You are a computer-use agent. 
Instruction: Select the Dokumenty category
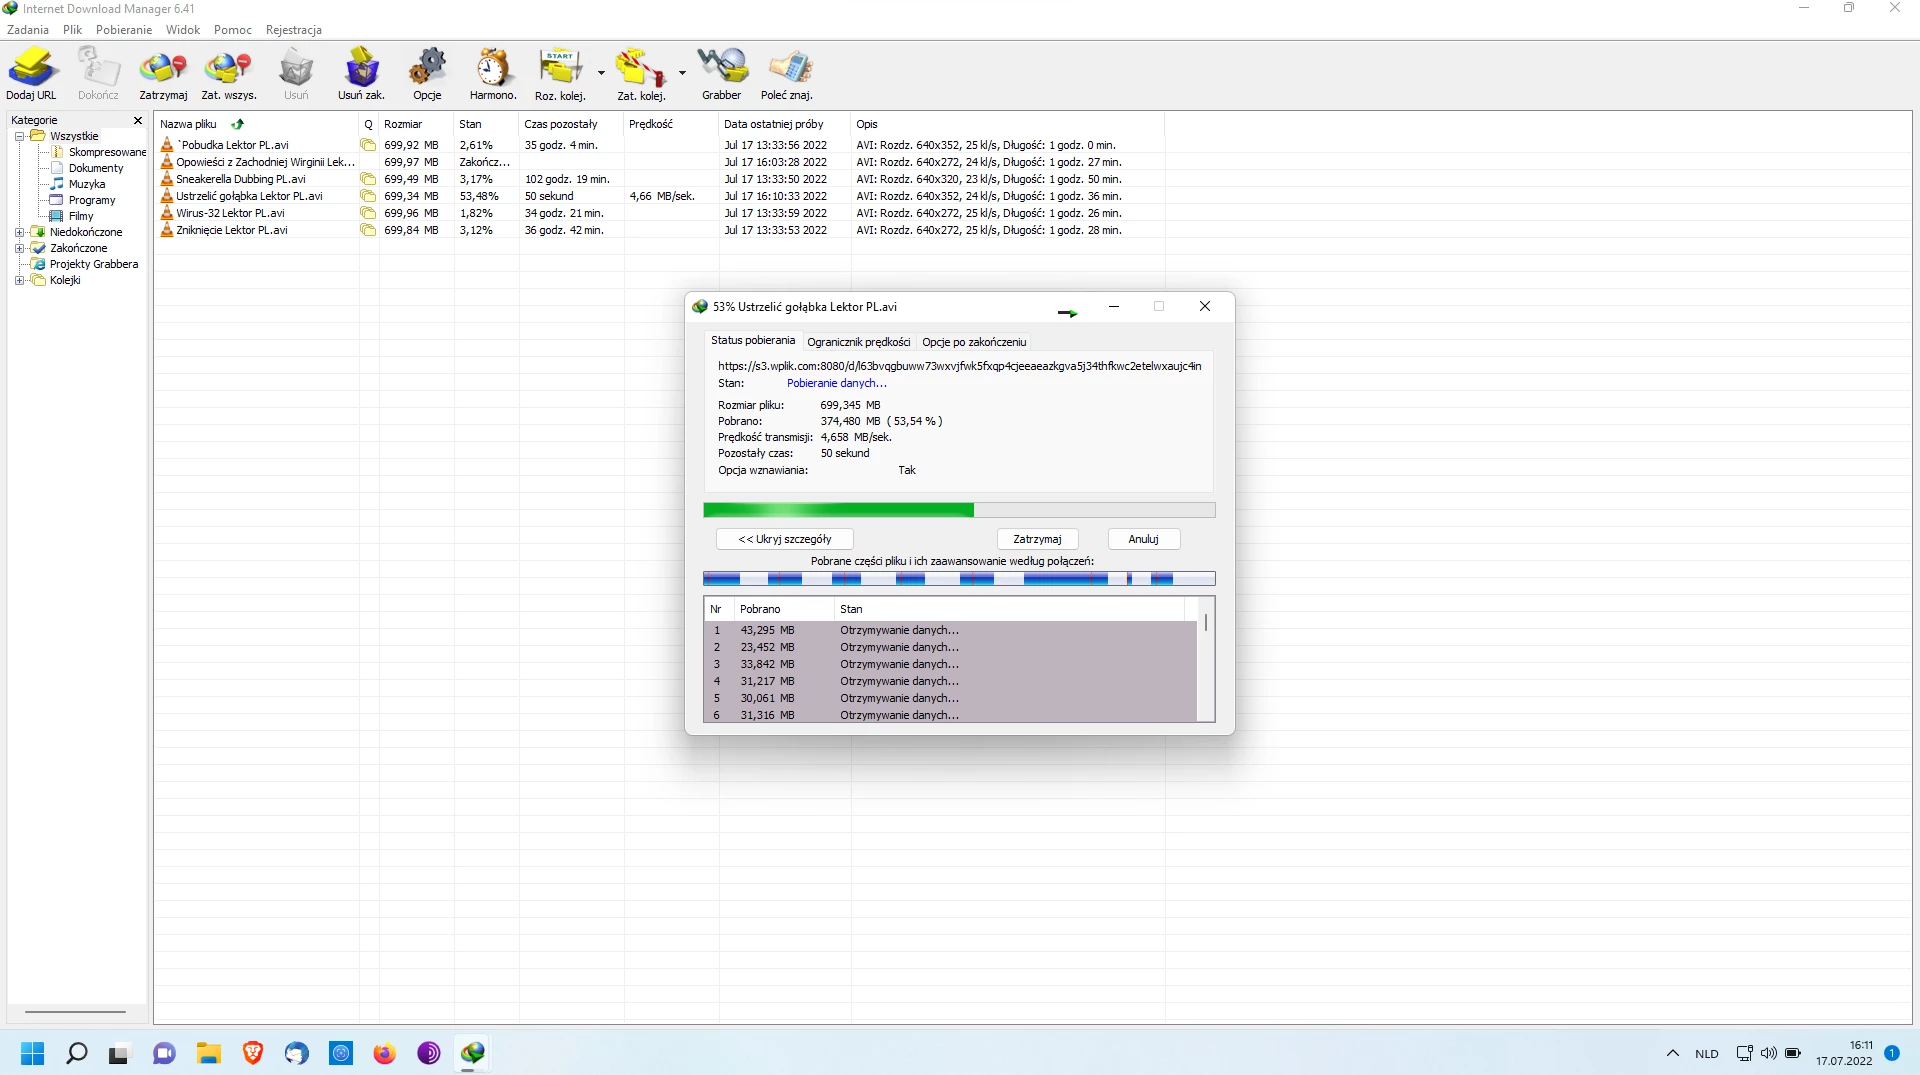tap(96, 168)
